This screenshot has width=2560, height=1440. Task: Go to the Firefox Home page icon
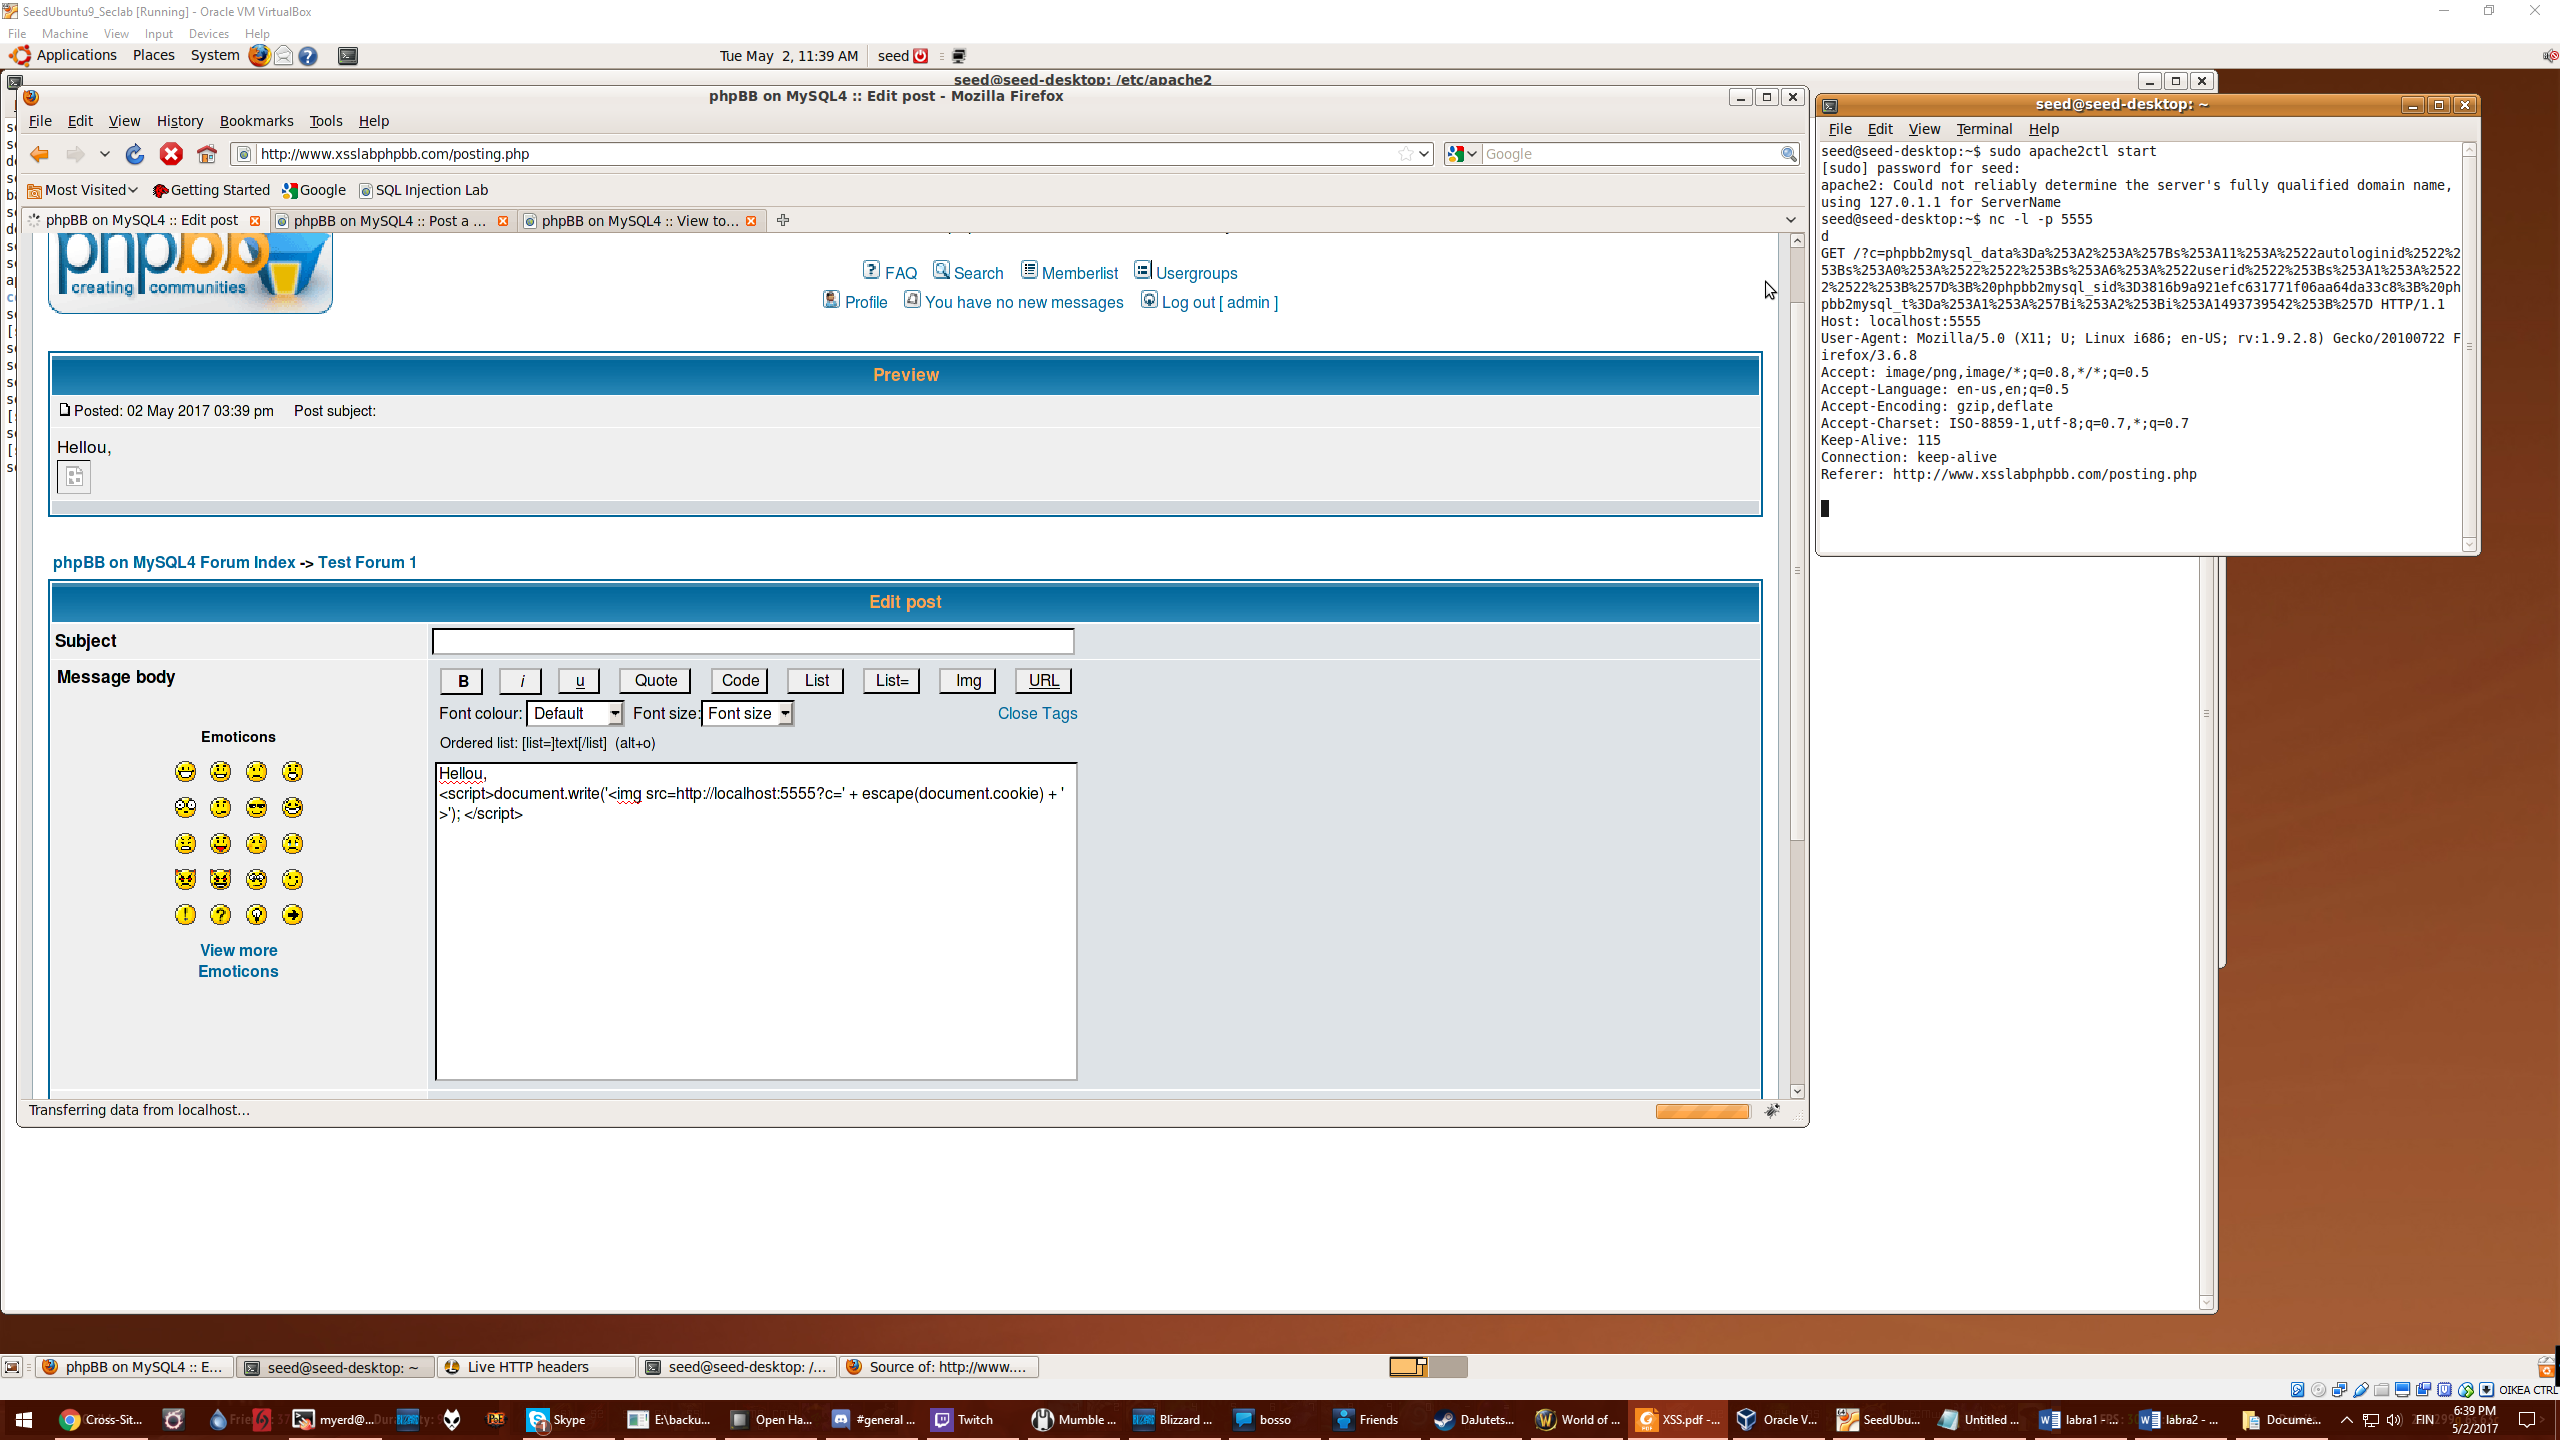207,154
